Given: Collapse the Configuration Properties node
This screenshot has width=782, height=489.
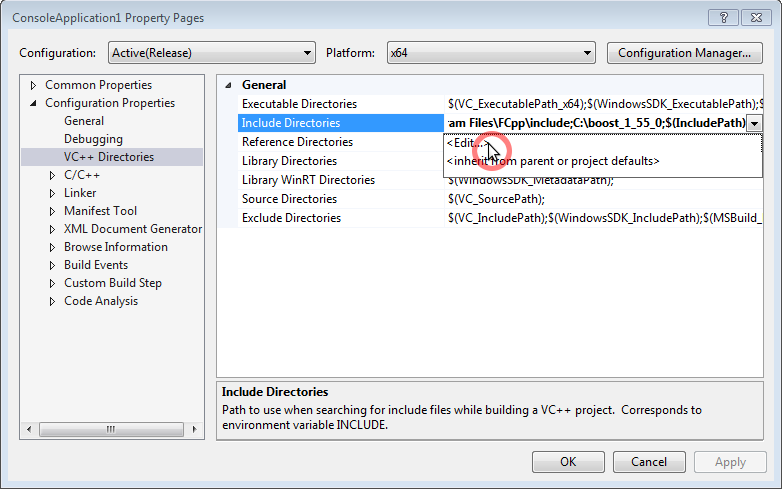Looking at the screenshot, I should pos(34,103).
